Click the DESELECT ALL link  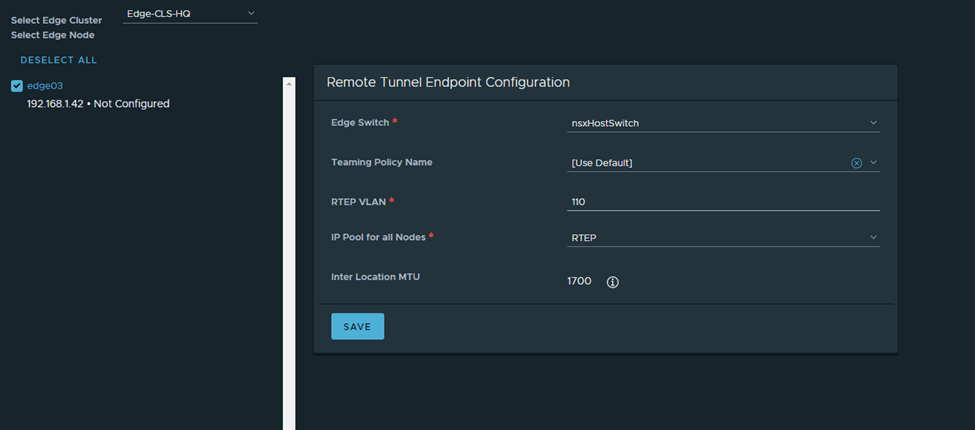pyautogui.click(x=59, y=60)
